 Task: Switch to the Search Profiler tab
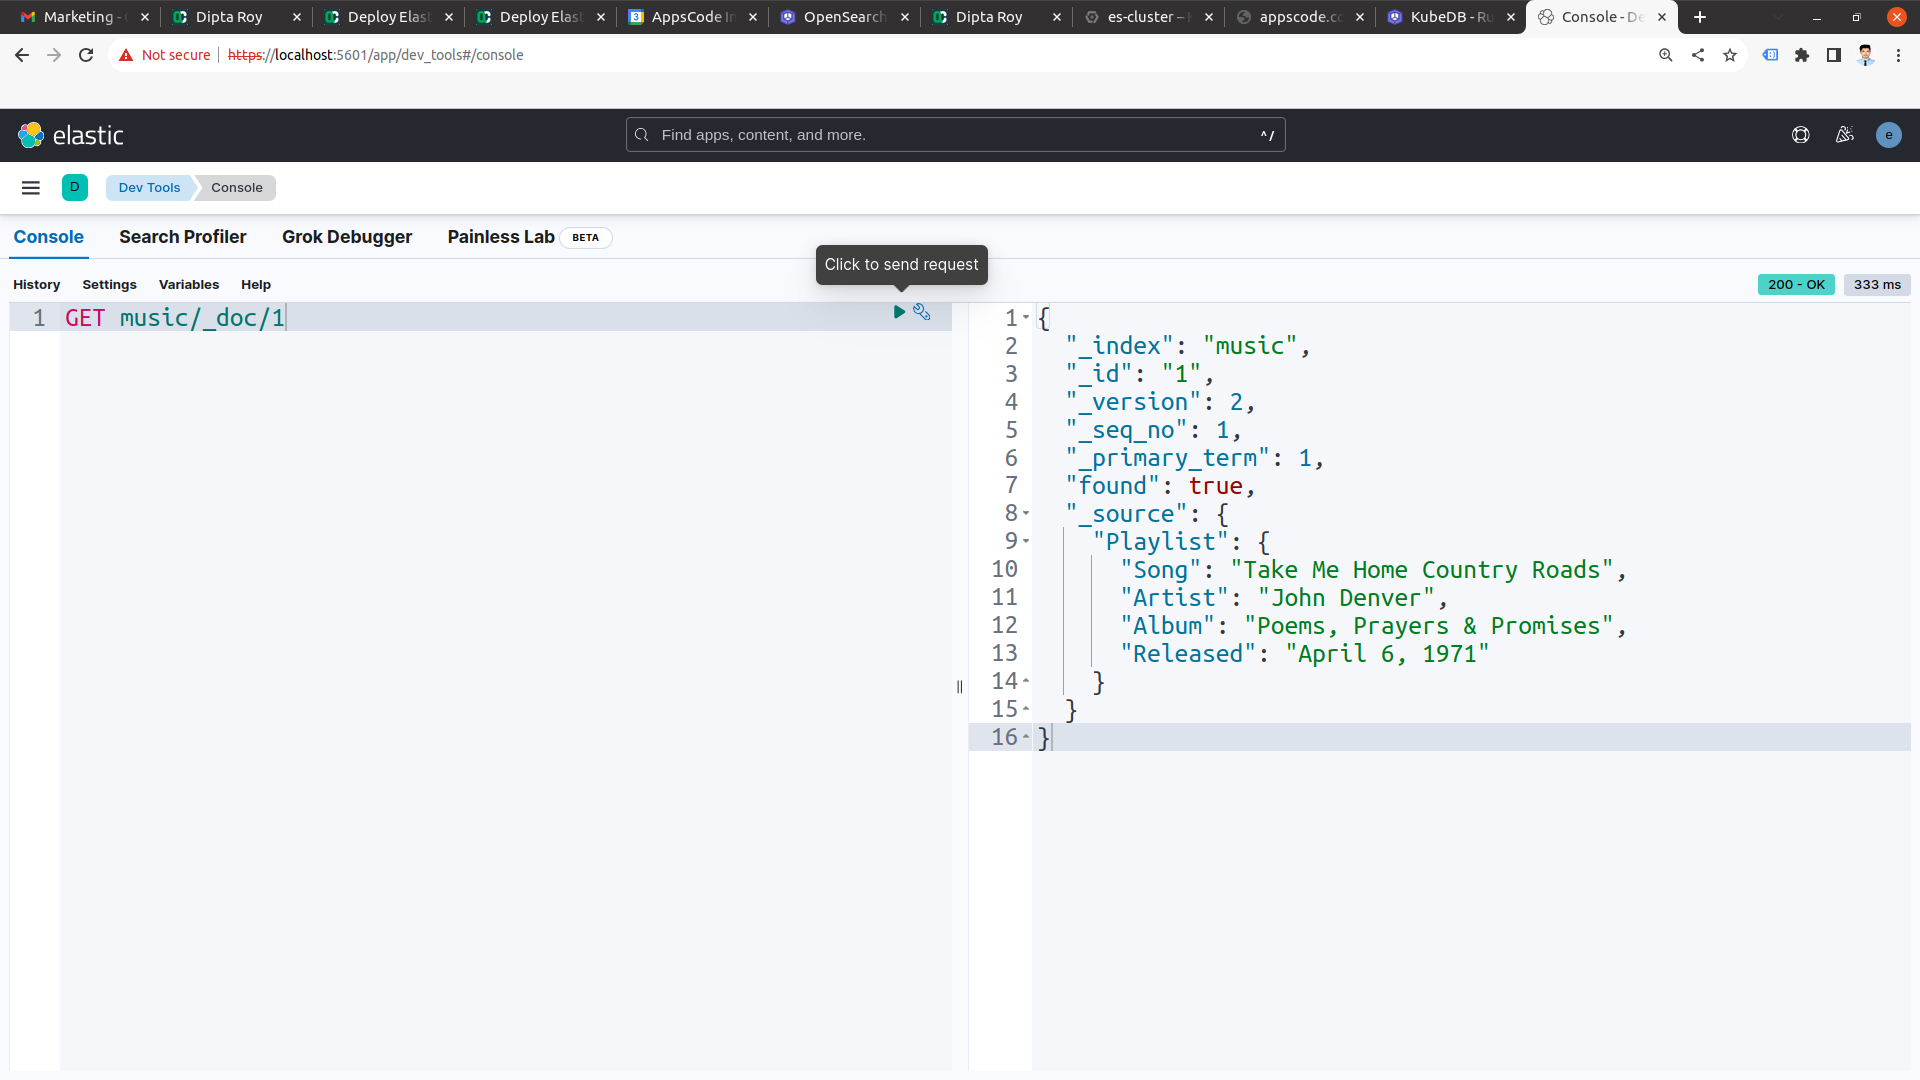182,237
